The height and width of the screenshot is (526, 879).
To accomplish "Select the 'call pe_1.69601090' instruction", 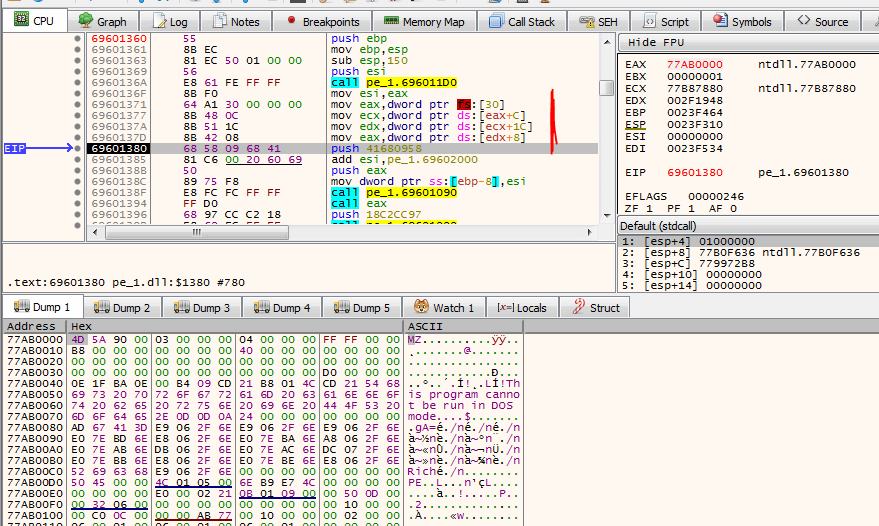I will 394,192.
